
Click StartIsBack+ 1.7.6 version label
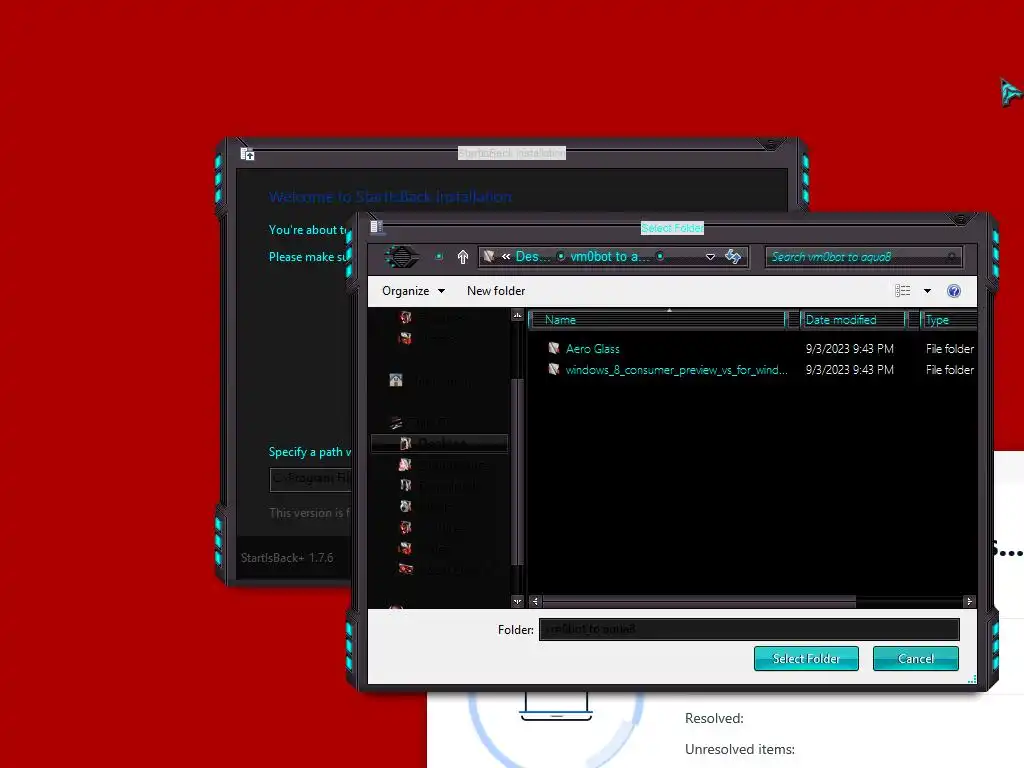click(x=287, y=558)
